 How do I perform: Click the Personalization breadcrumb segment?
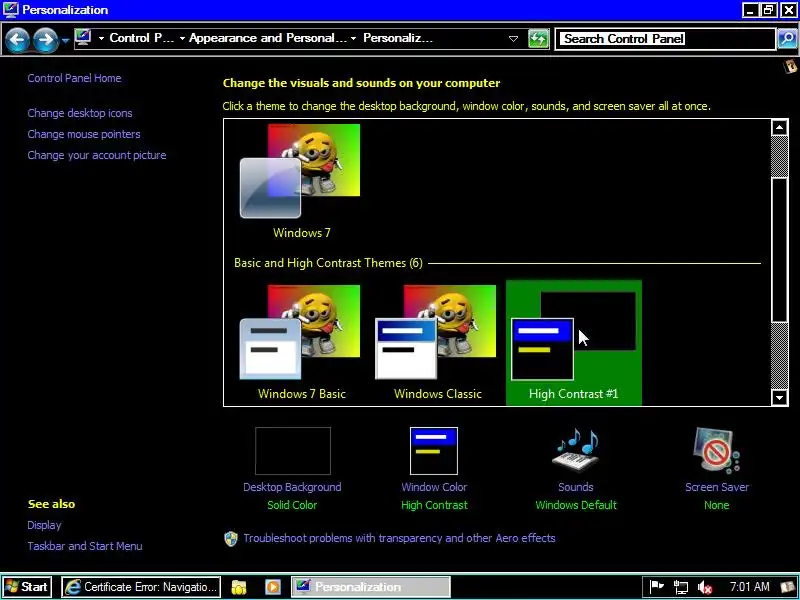[x=398, y=38]
